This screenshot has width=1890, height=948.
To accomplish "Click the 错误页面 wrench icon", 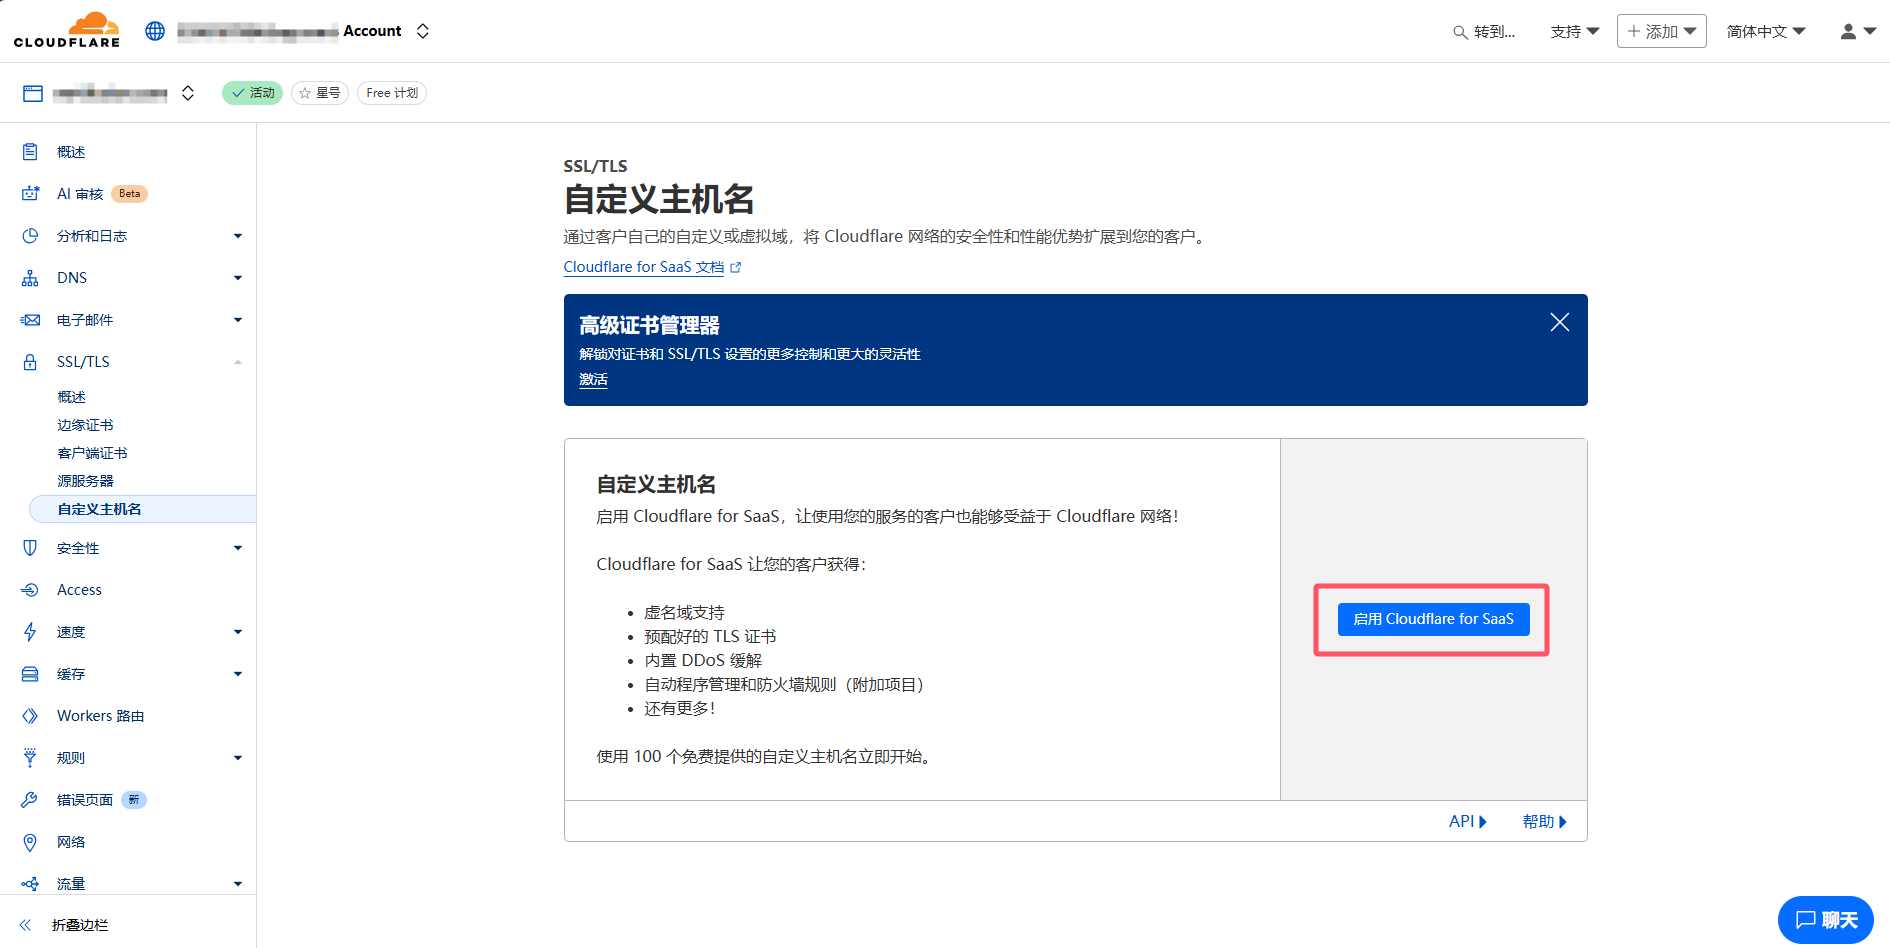I will [30, 800].
